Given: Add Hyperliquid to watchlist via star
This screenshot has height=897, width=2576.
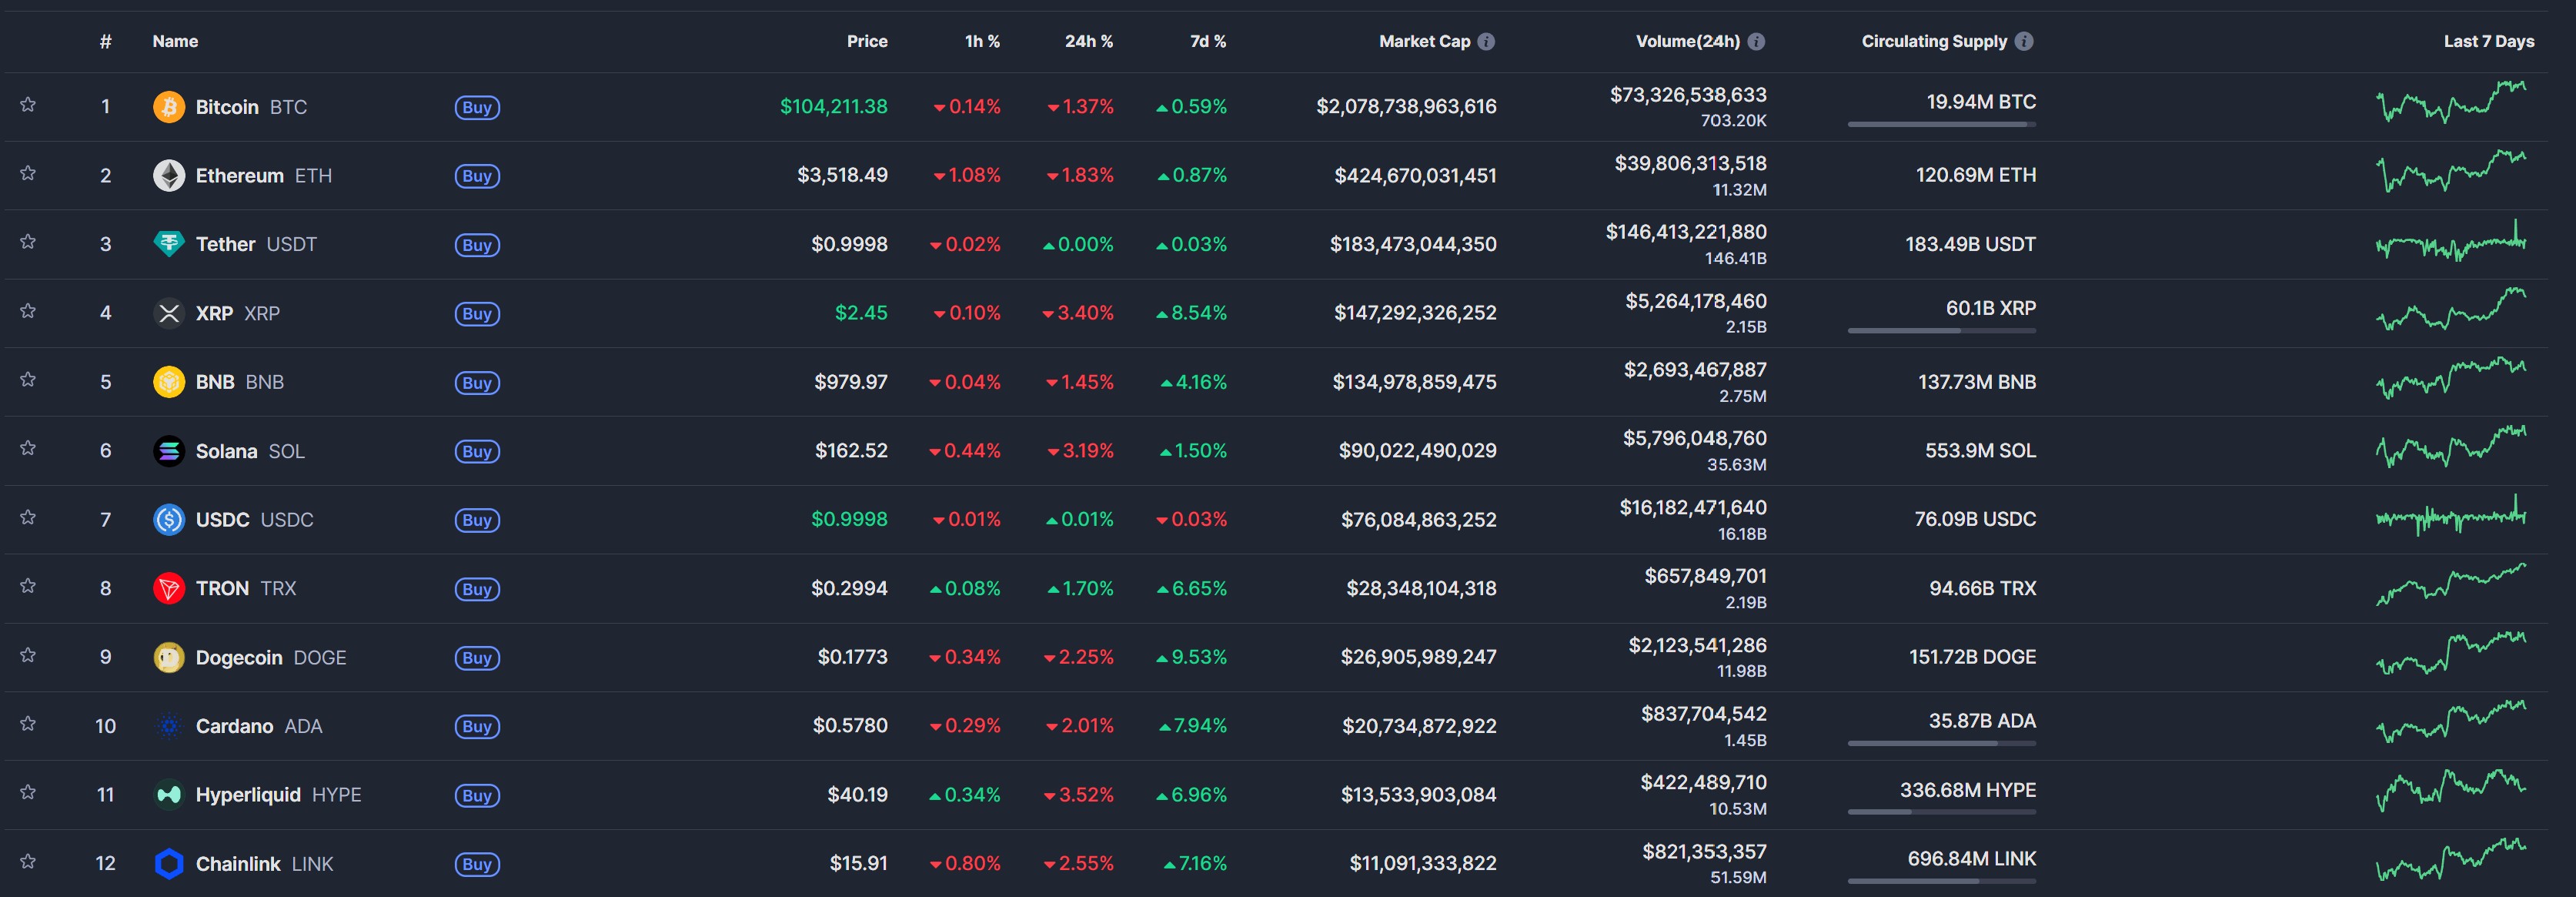Looking at the screenshot, I should [28, 793].
